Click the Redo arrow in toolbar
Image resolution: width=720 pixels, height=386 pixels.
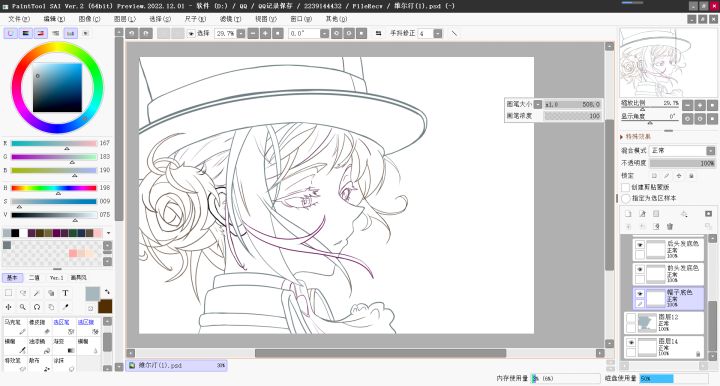click(146, 34)
